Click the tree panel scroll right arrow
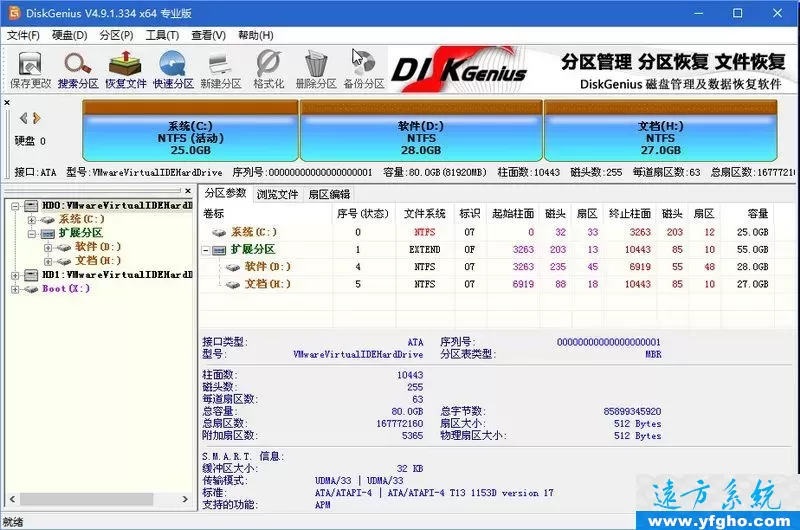This screenshot has width=800, height=530. (186, 499)
